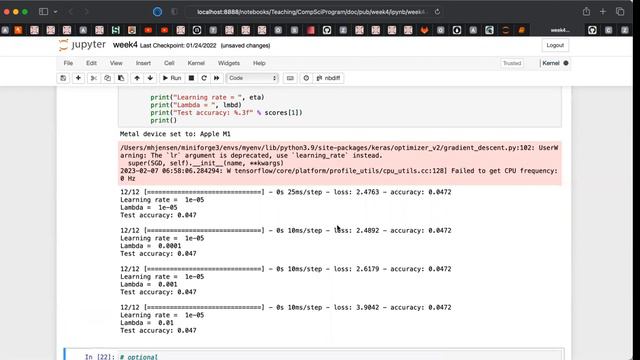Click the nbdiff button

329,78
